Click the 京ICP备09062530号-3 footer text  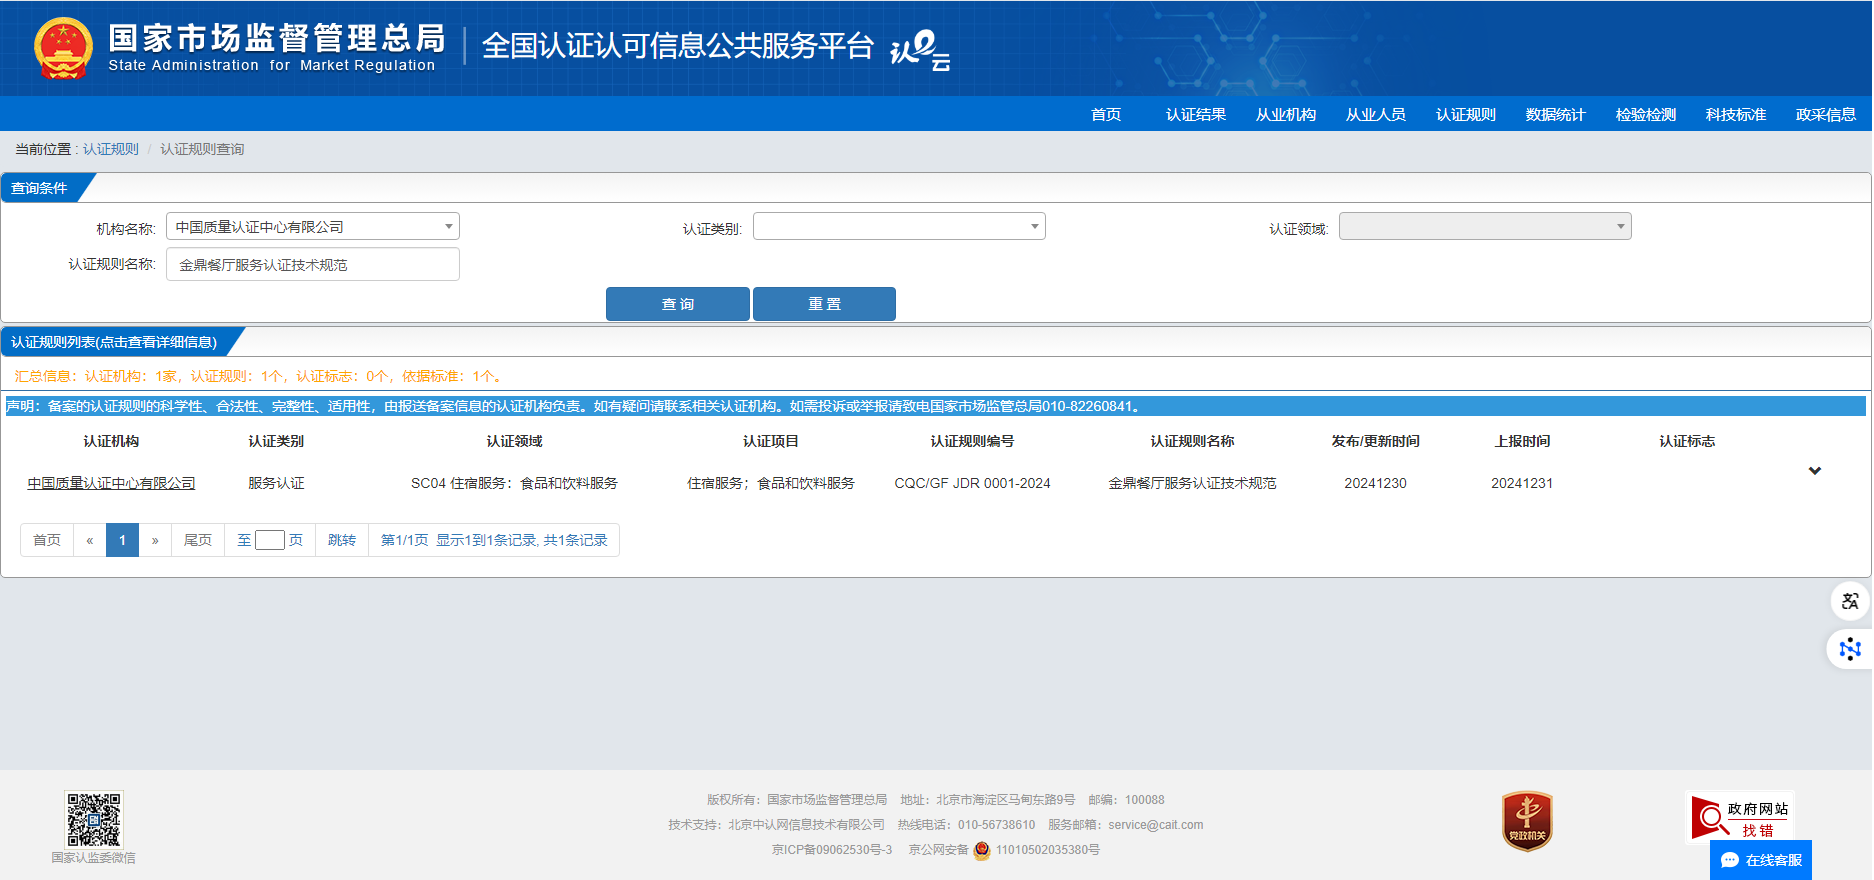pyautogui.click(x=832, y=850)
